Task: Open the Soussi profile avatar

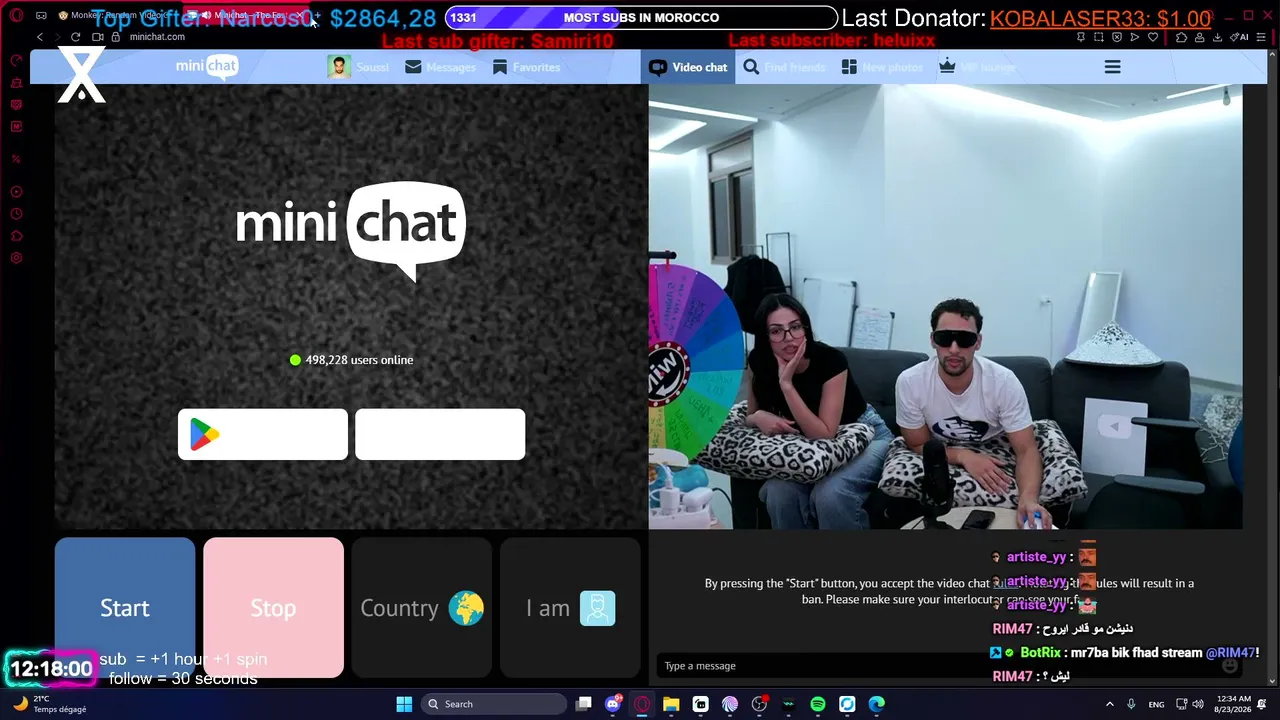Action: 339,67
